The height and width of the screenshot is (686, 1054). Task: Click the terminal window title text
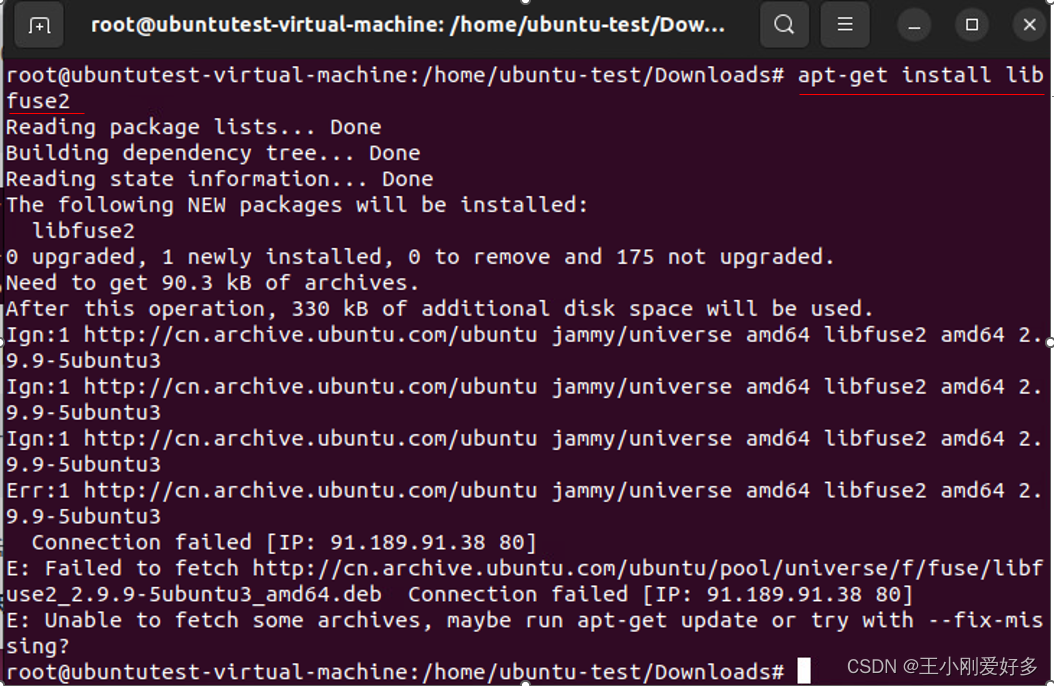click(407, 25)
